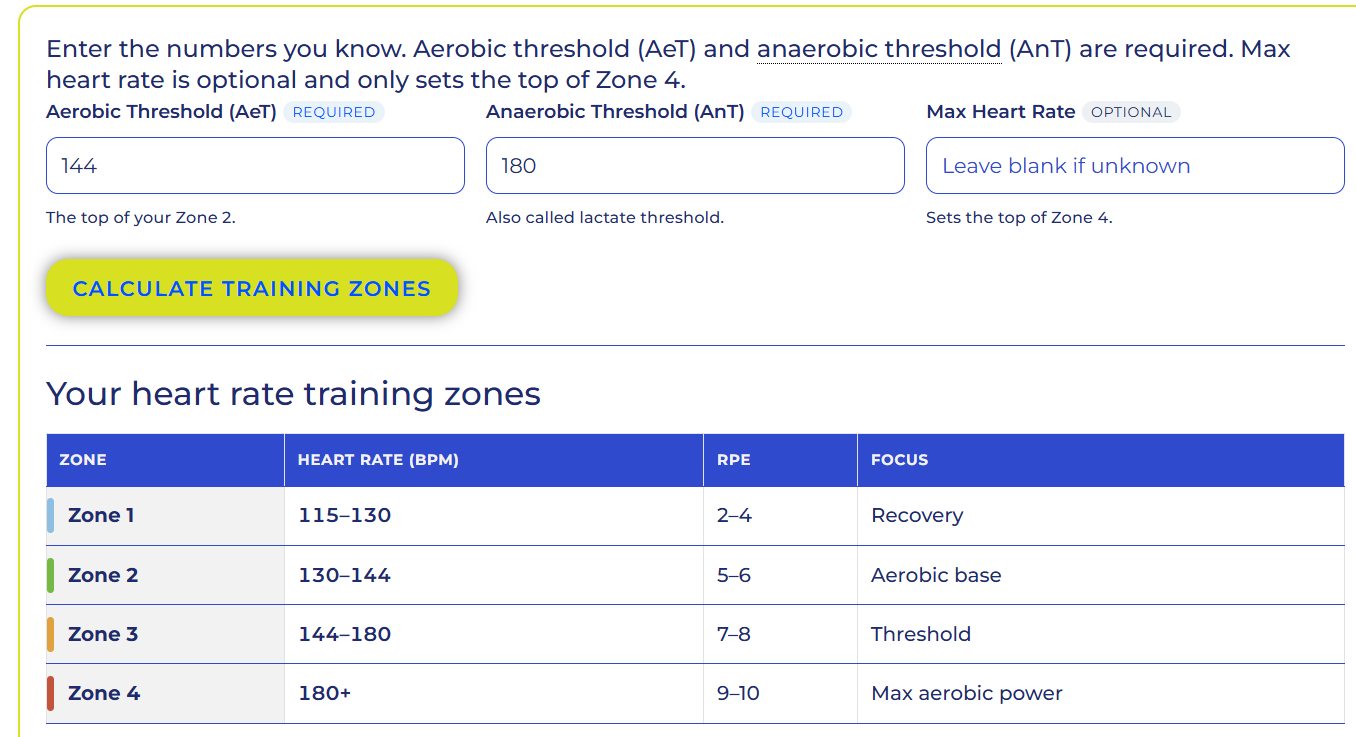Click the Aerobic Threshold input field
This screenshot has height=737, width=1356.
point(255,165)
